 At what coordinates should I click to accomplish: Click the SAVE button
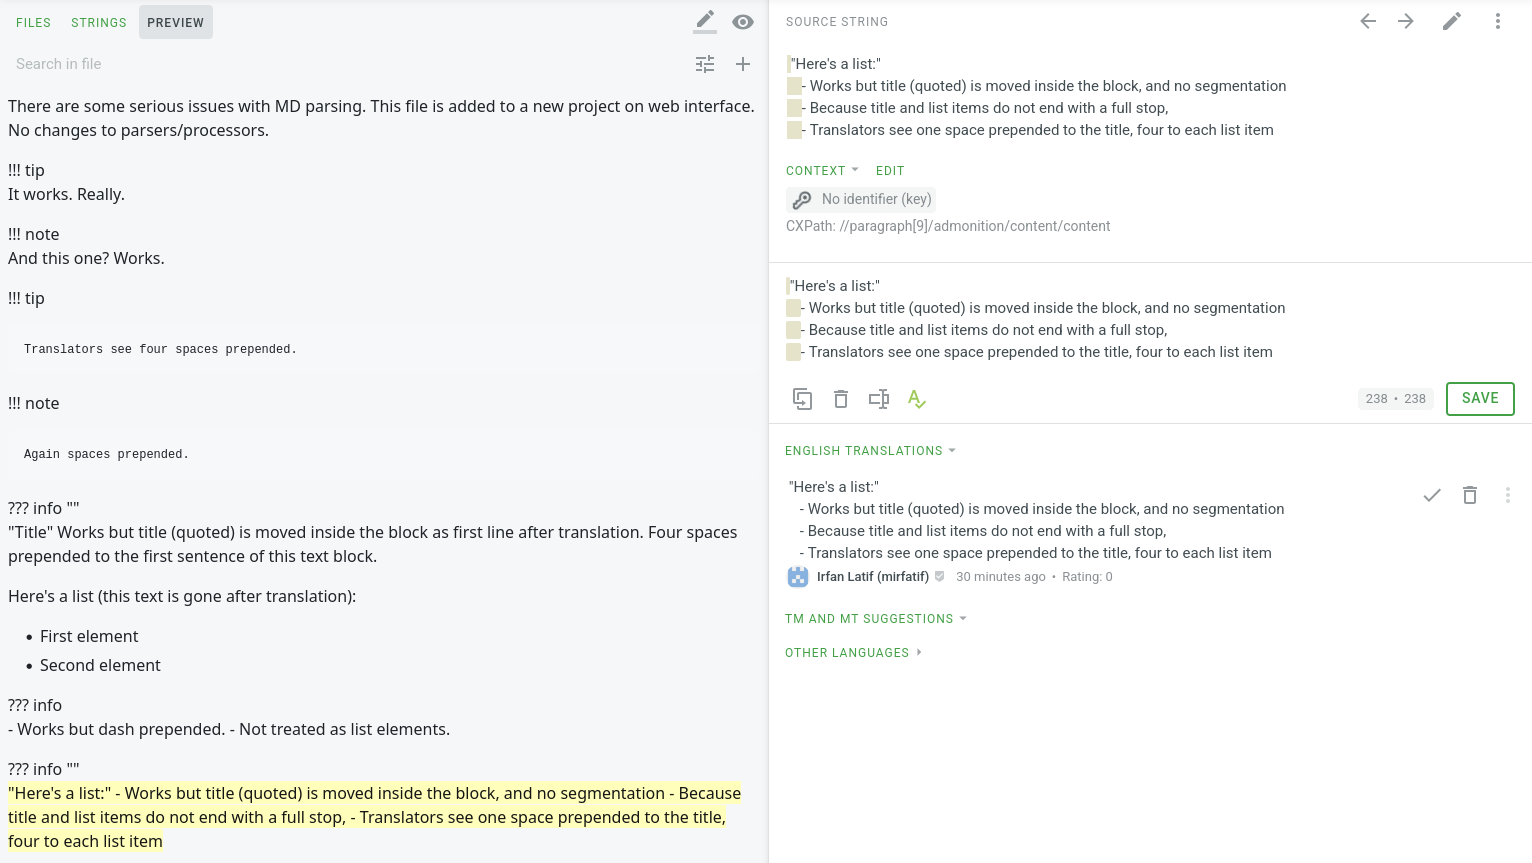1479,398
